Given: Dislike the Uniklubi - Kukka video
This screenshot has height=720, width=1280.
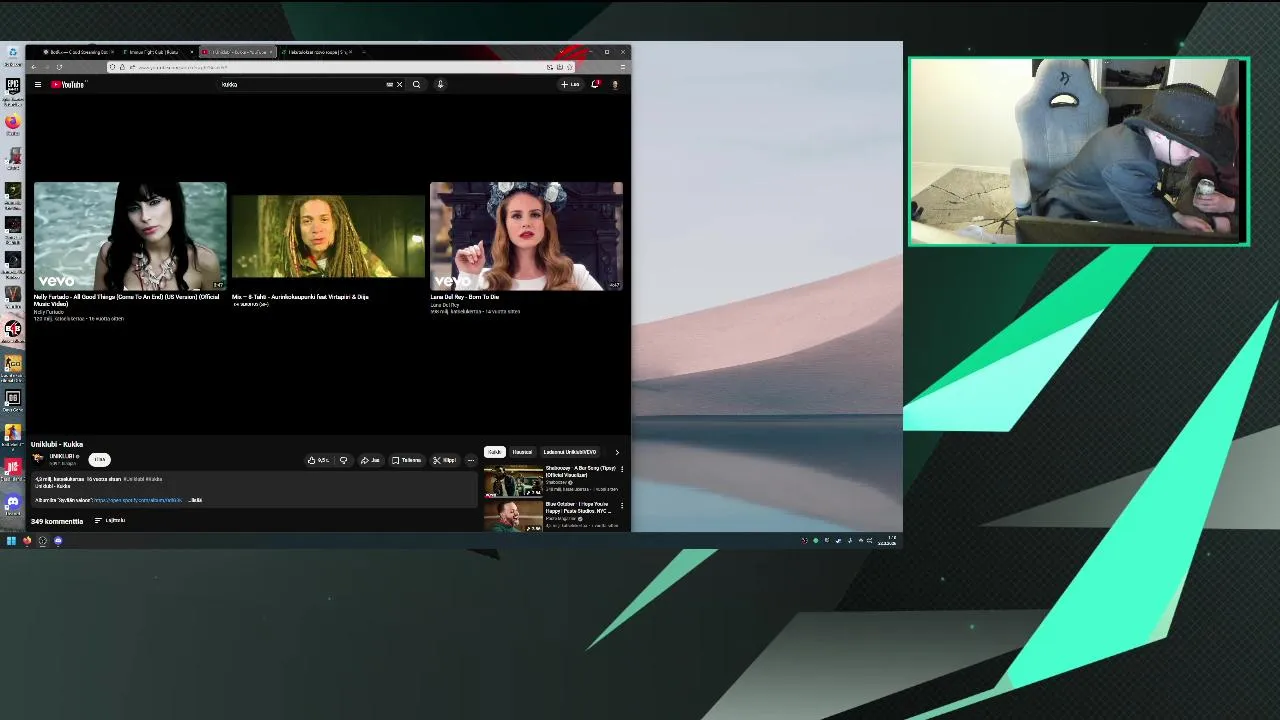Looking at the screenshot, I should point(343,460).
